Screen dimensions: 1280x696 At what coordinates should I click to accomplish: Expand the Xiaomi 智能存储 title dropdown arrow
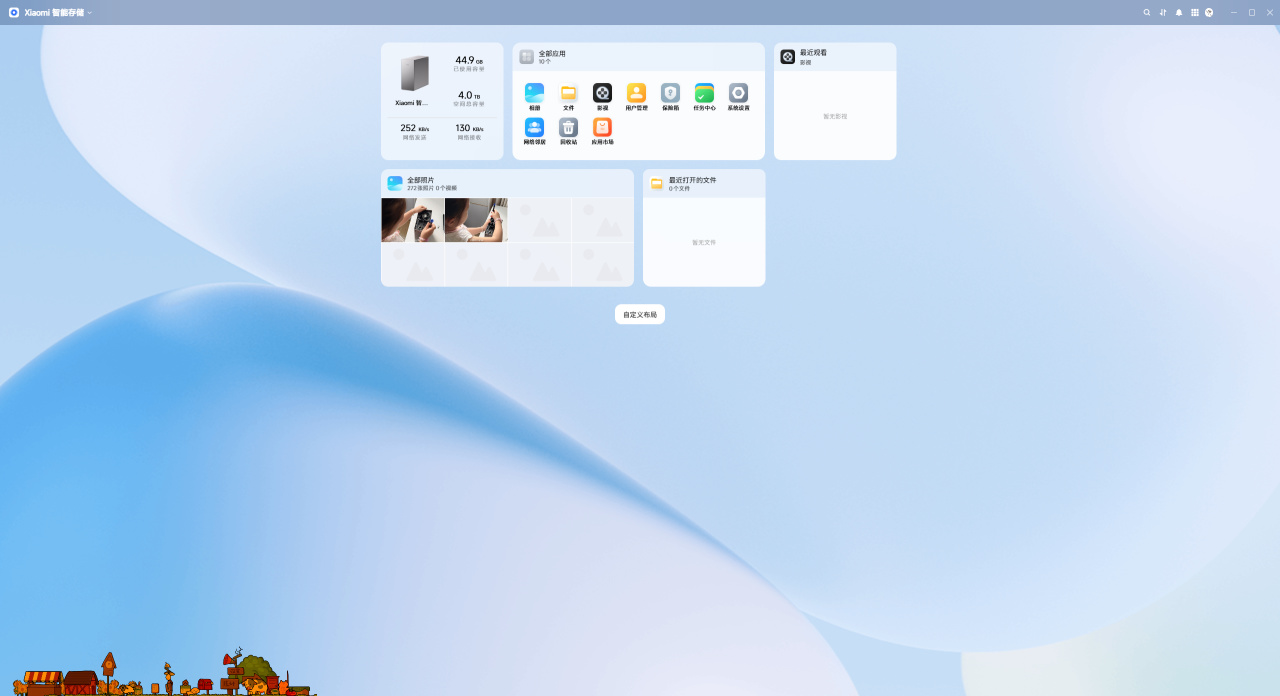(89, 12)
